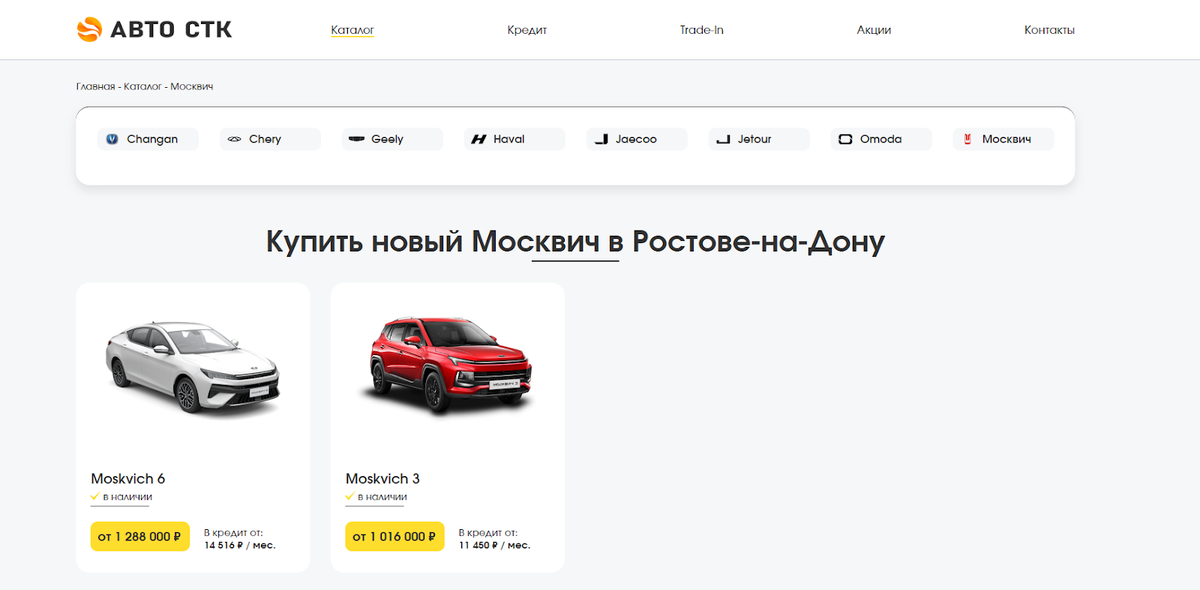Select the Geely brand label

pyautogui.click(x=387, y=139)
